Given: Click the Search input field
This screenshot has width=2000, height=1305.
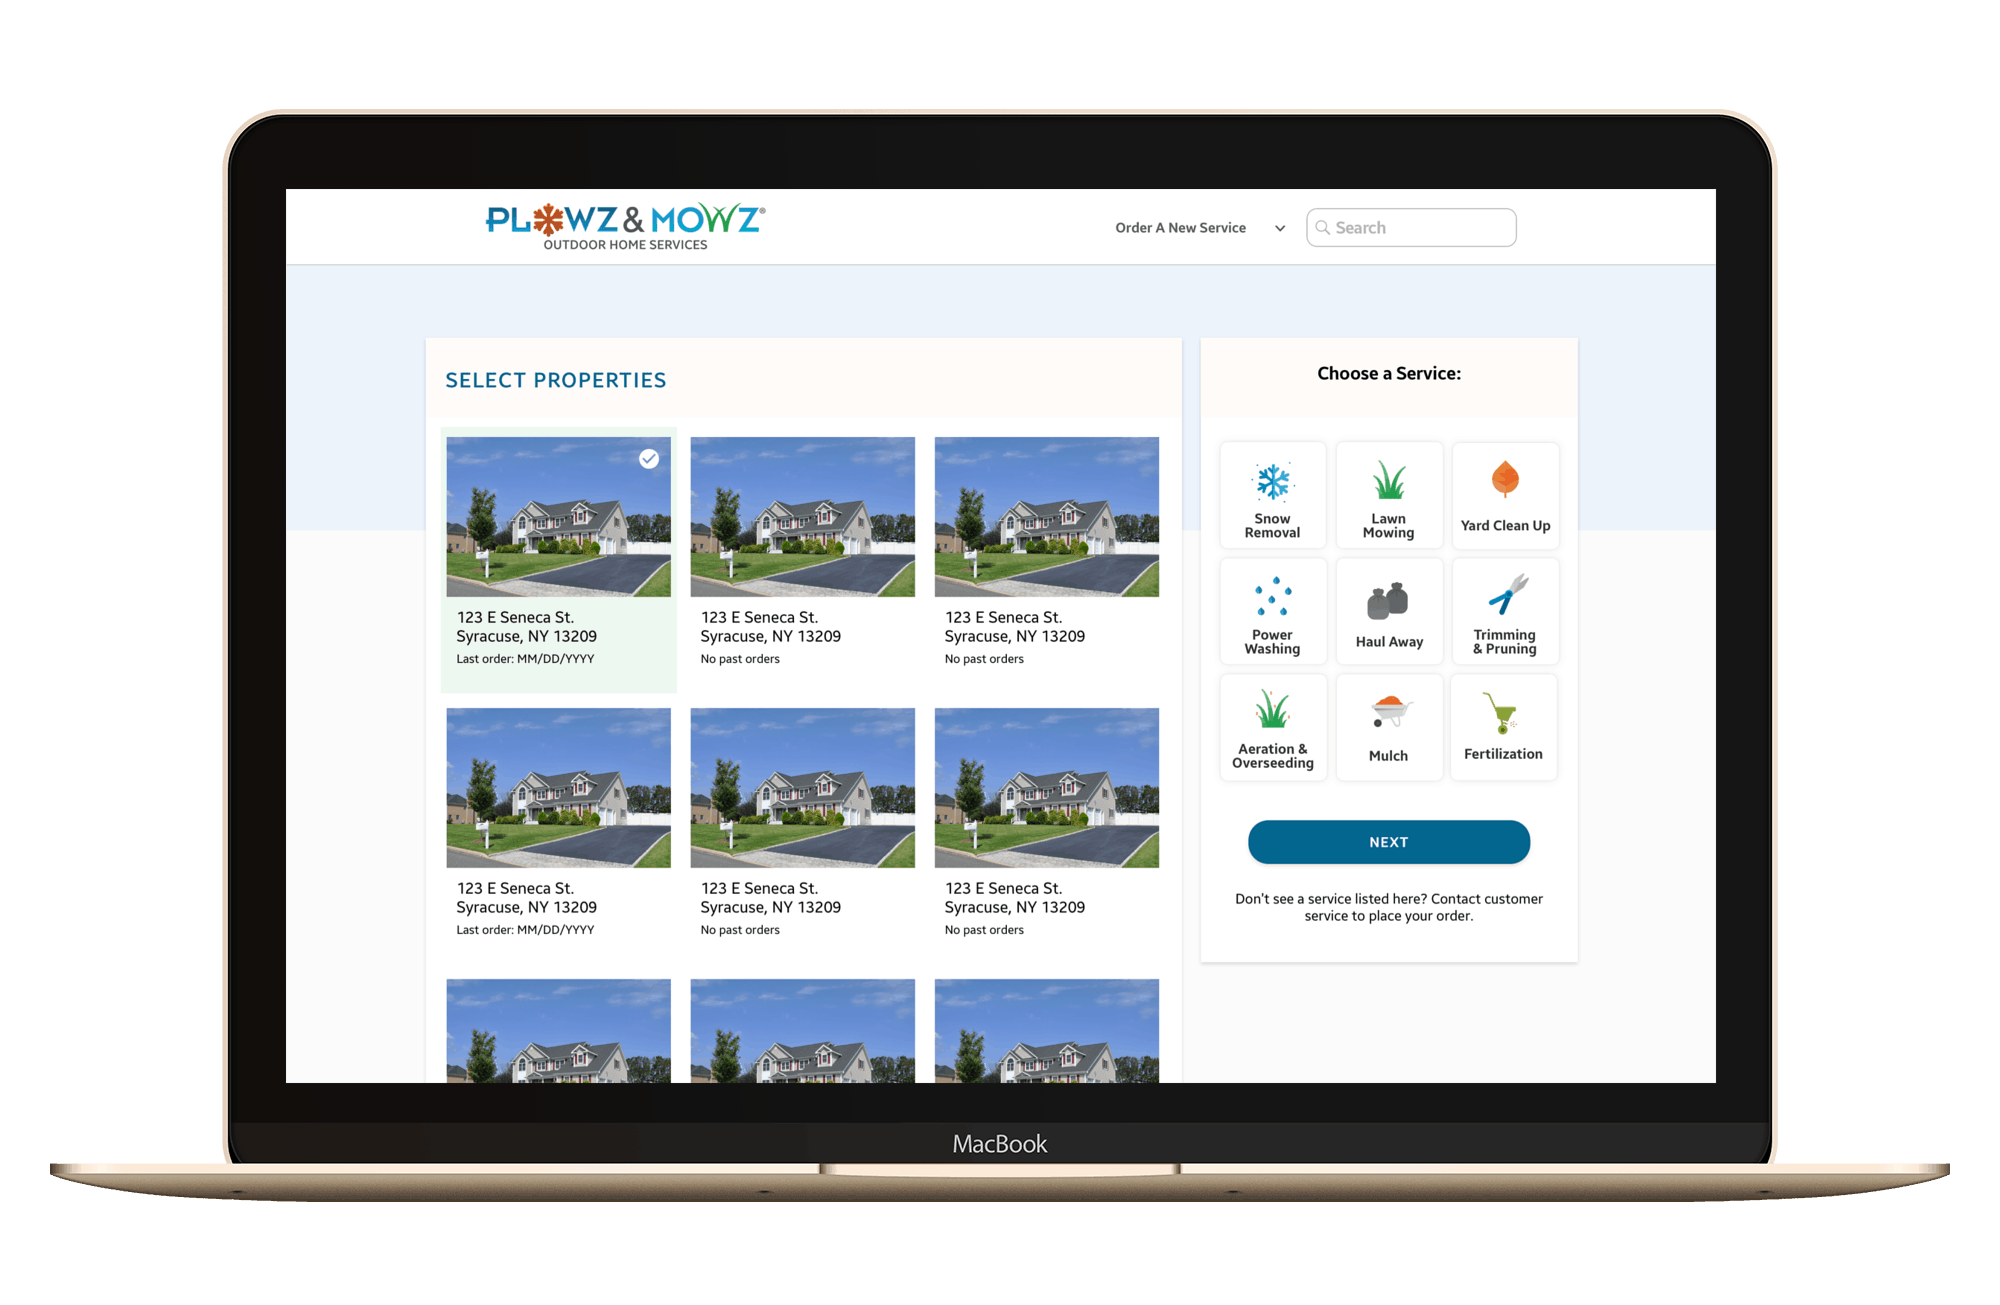Looking at the screenshot, I should pyautogui.click(x=1410, y=225).
